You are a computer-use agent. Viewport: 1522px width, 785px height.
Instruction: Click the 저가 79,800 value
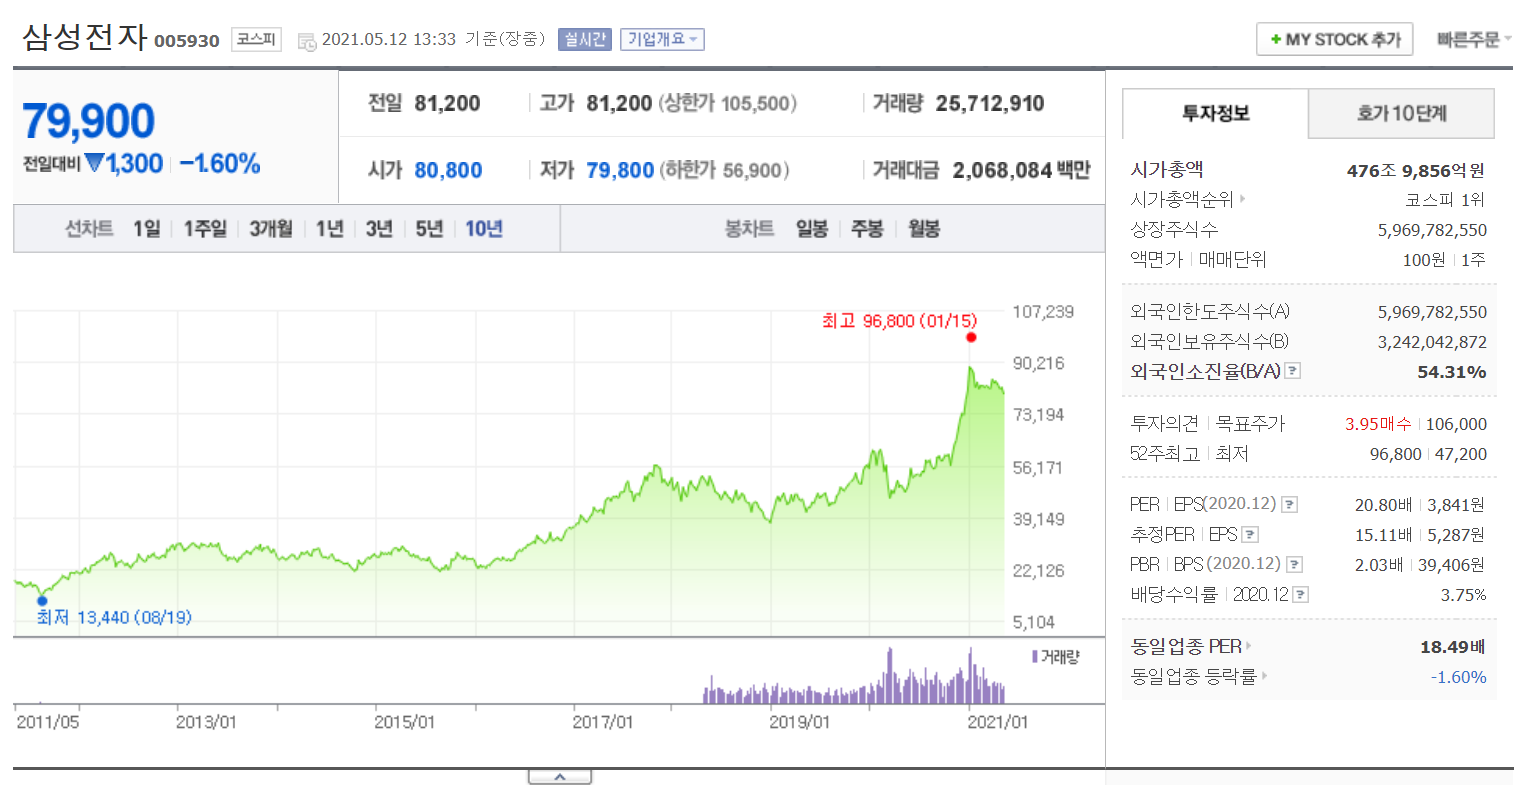pos(620,170)
